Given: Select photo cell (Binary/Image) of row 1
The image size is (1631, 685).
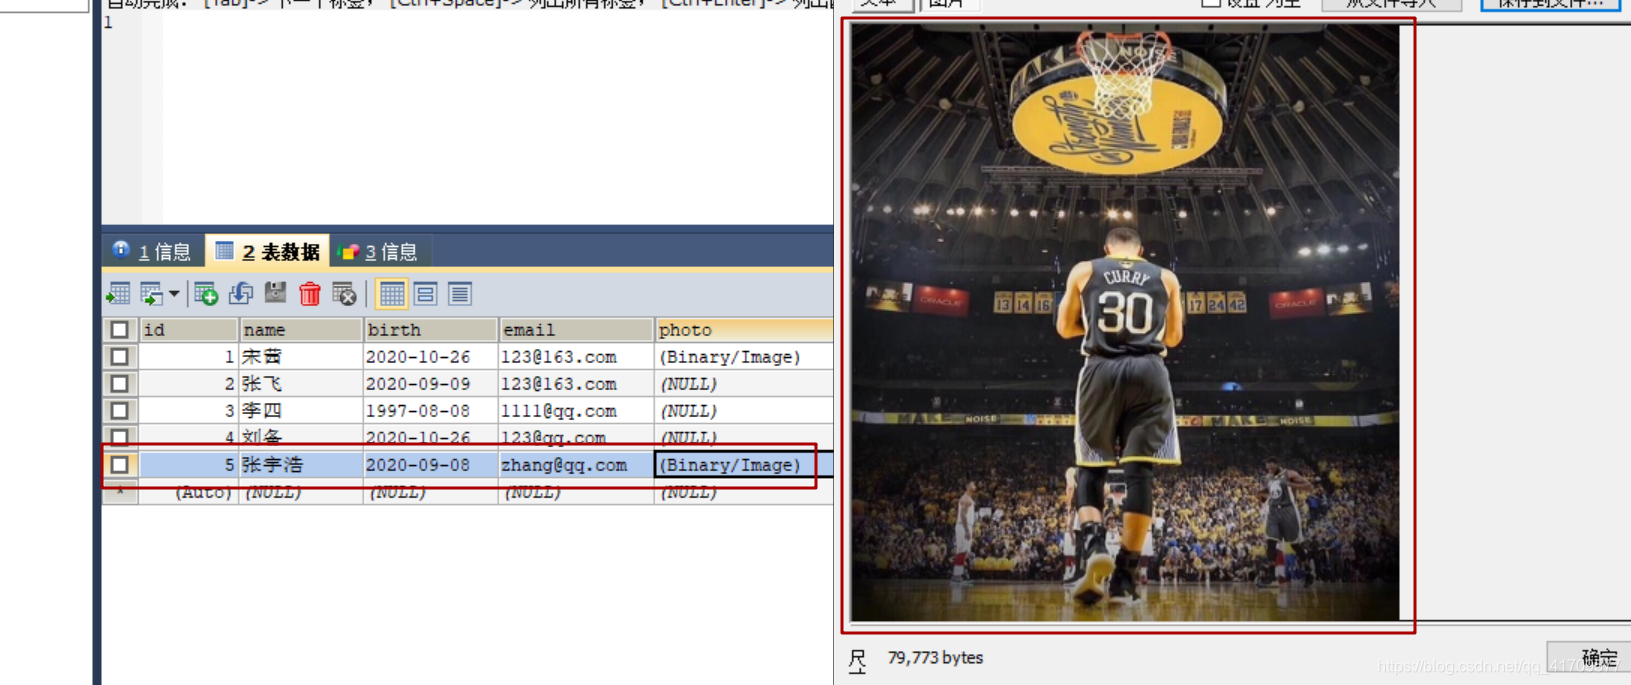Looking at the screenshot, I should 744,357.
